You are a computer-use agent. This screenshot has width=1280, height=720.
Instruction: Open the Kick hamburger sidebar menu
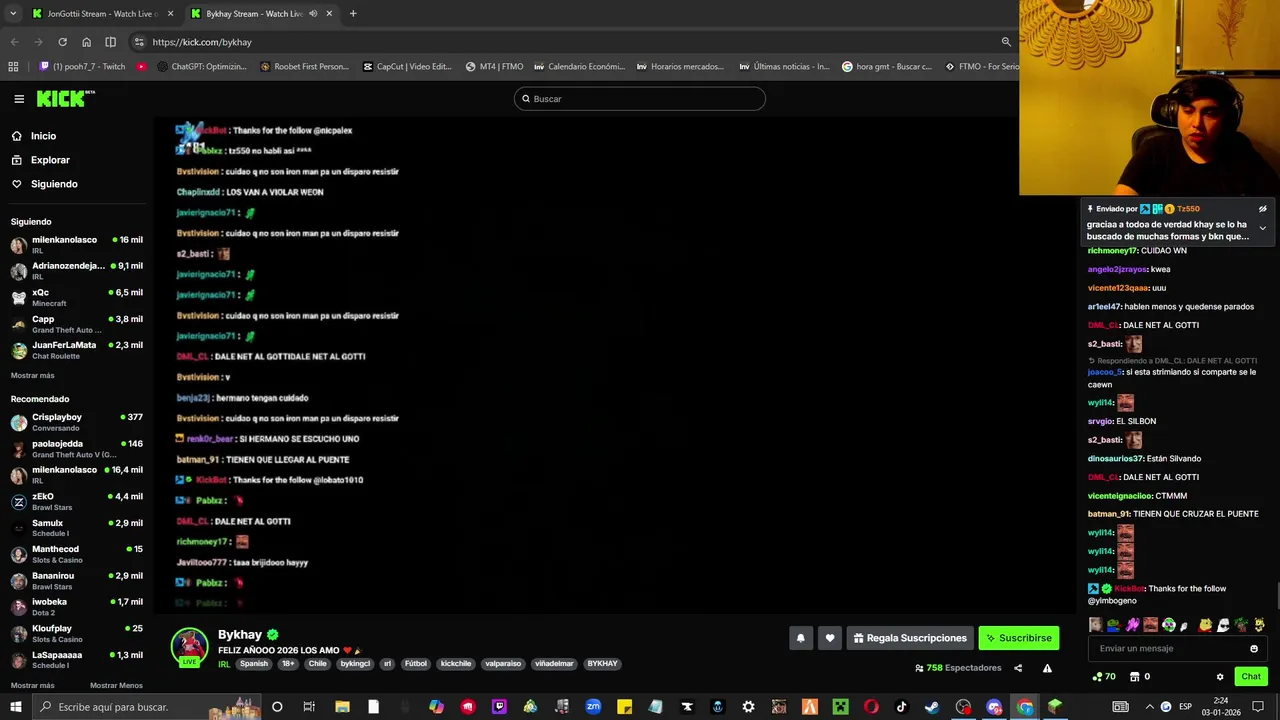point(19,99)
